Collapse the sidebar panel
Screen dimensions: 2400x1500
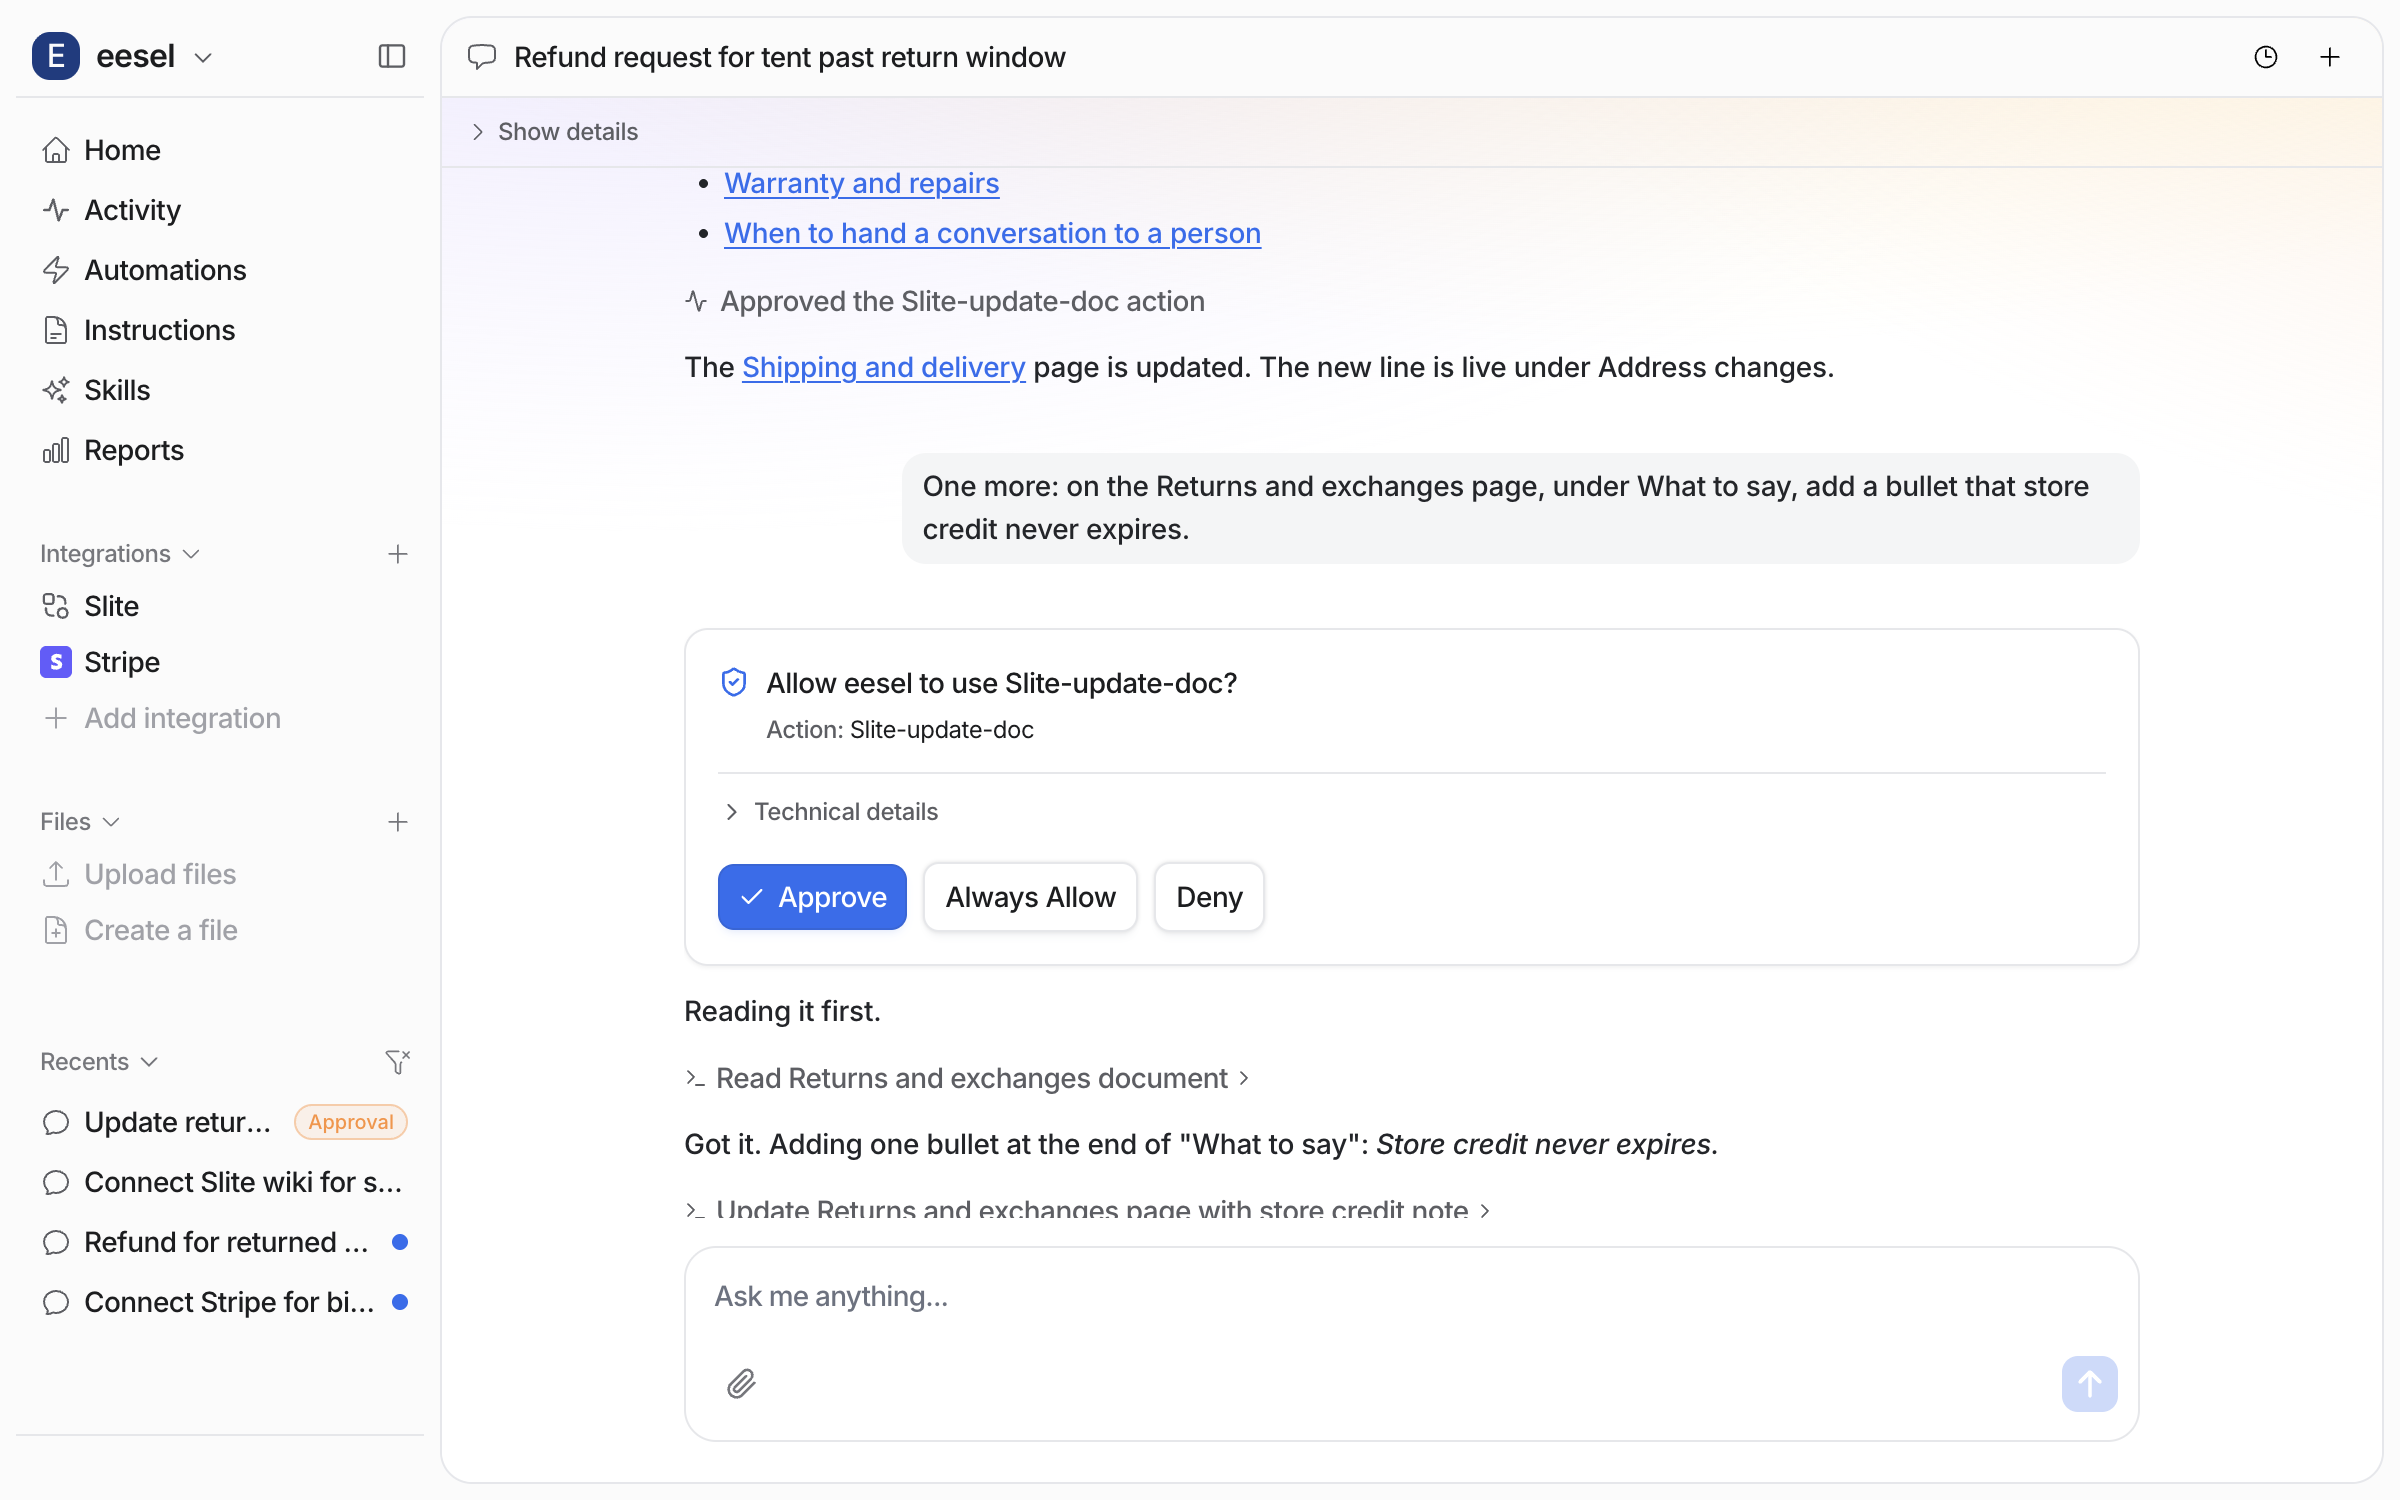391,56
